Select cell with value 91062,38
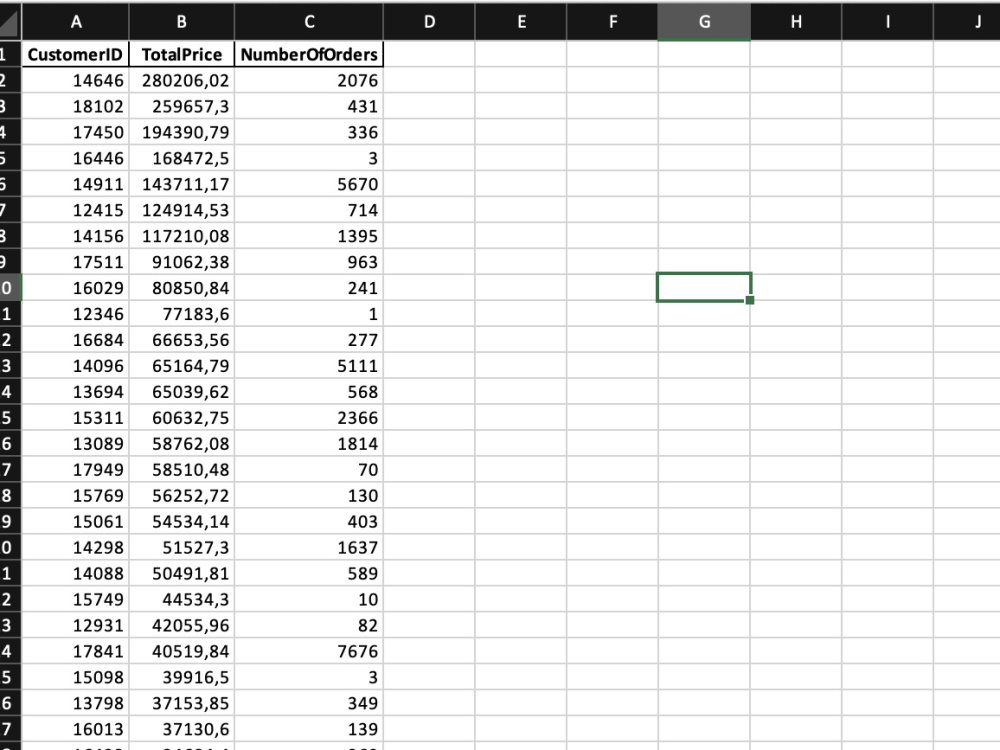1000x750 pixels. tap(182, 262)
